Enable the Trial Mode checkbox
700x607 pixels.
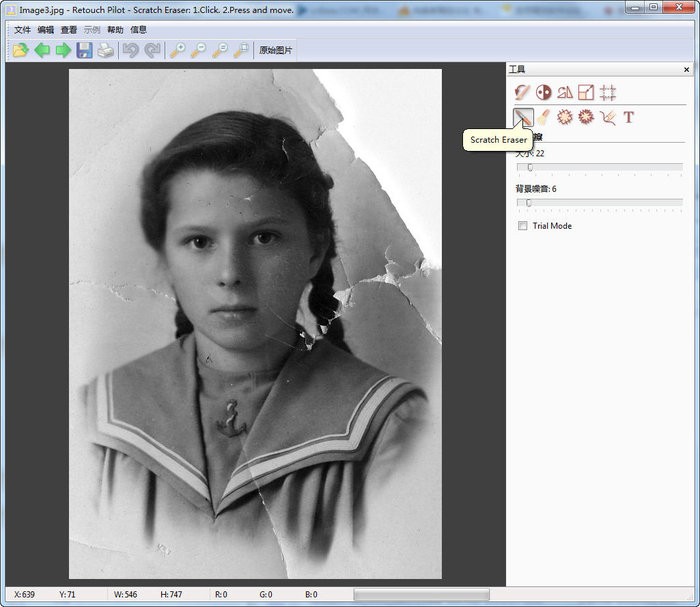tap(523, 226)
